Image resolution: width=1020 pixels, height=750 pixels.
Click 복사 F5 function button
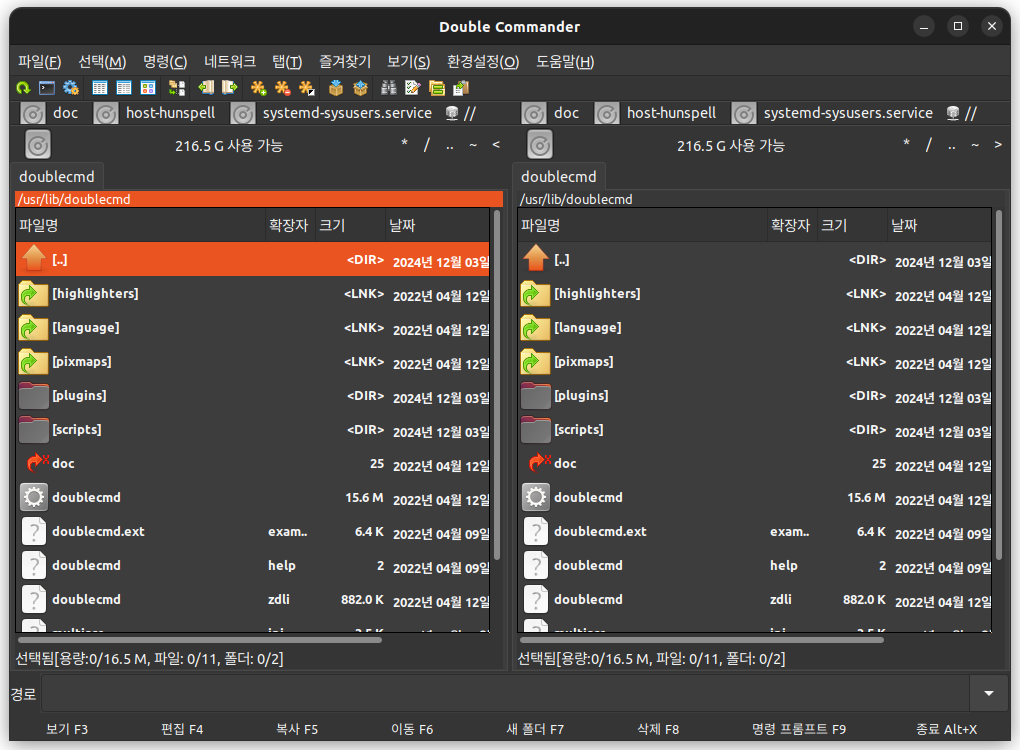pos(297,729)
